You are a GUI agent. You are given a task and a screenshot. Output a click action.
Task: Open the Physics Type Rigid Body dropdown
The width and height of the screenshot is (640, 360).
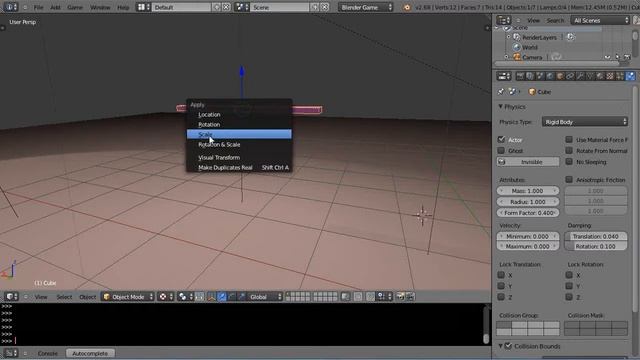tap(584, 122)
